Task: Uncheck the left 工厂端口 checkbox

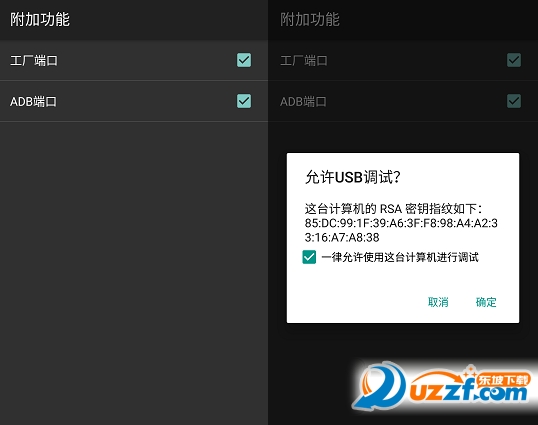Action: coord(244,60)
